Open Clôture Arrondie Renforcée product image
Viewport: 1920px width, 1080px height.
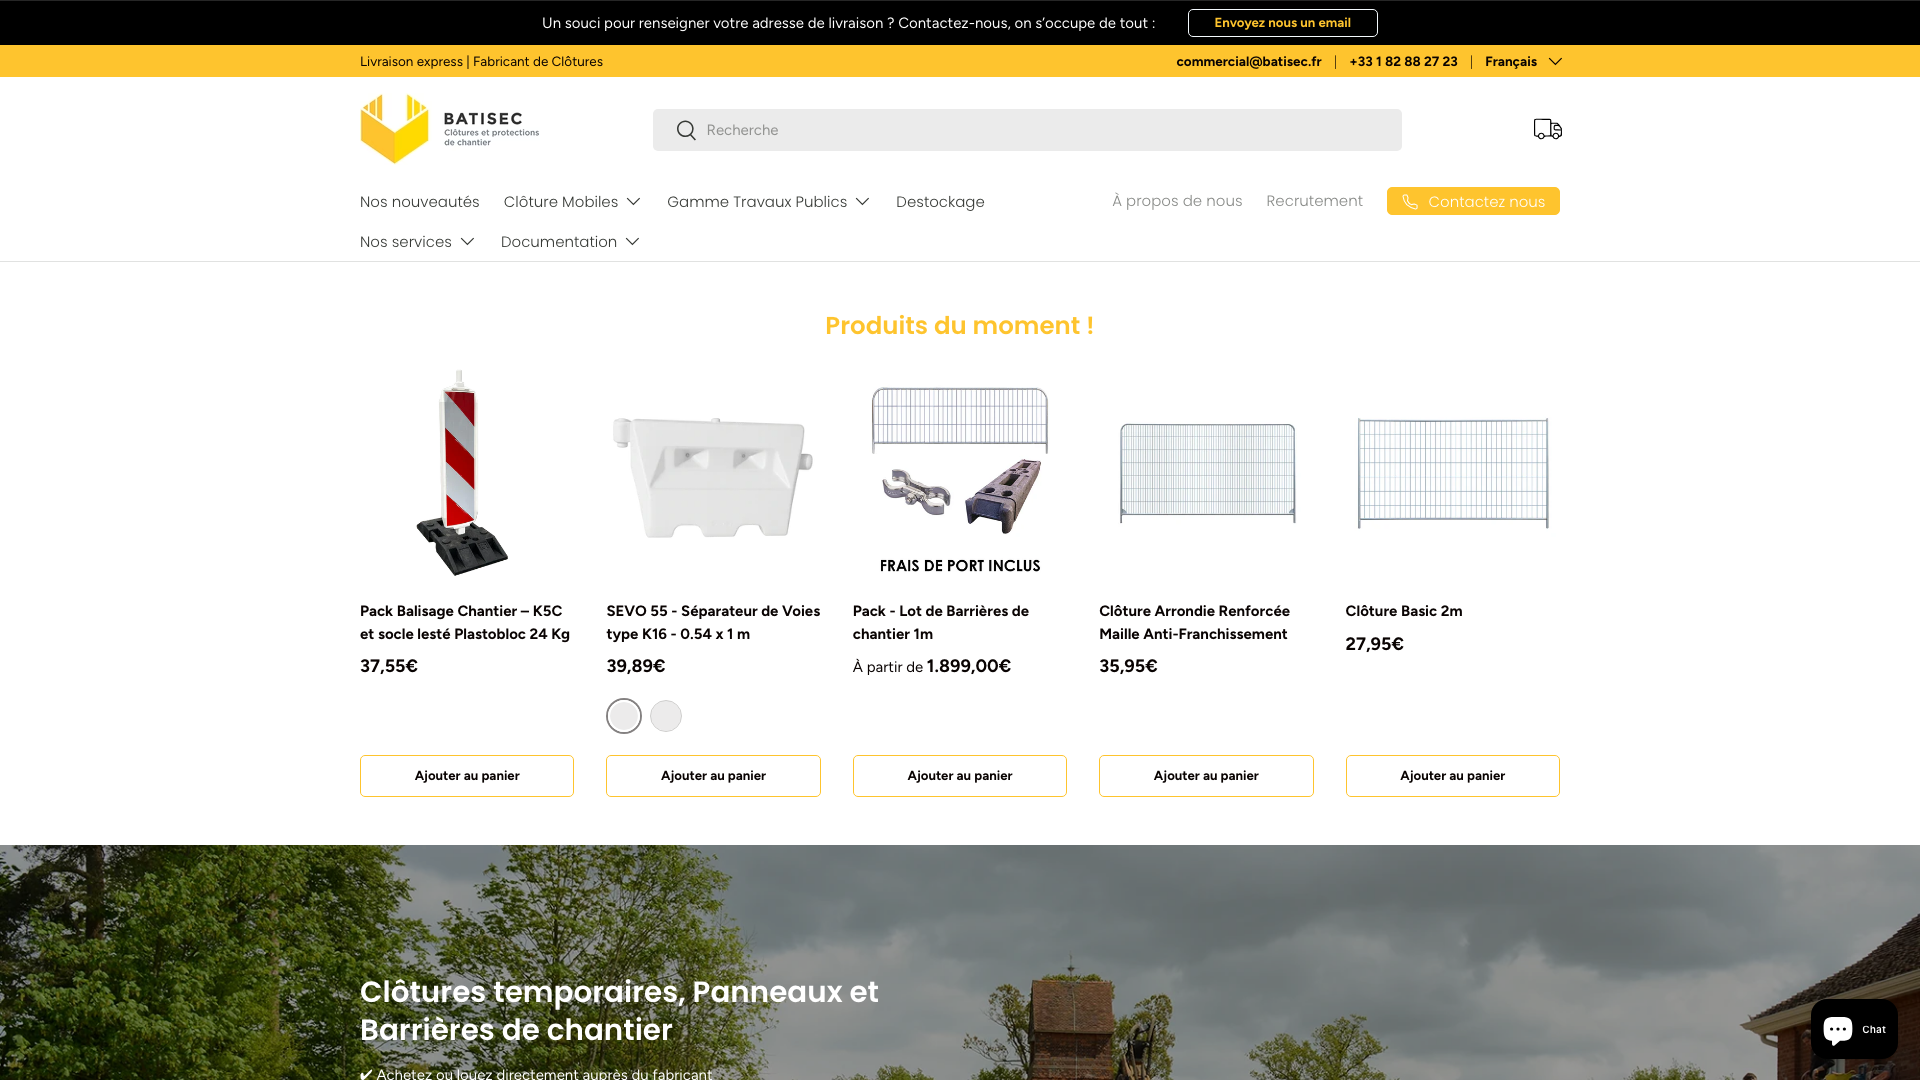point(1206,475)
